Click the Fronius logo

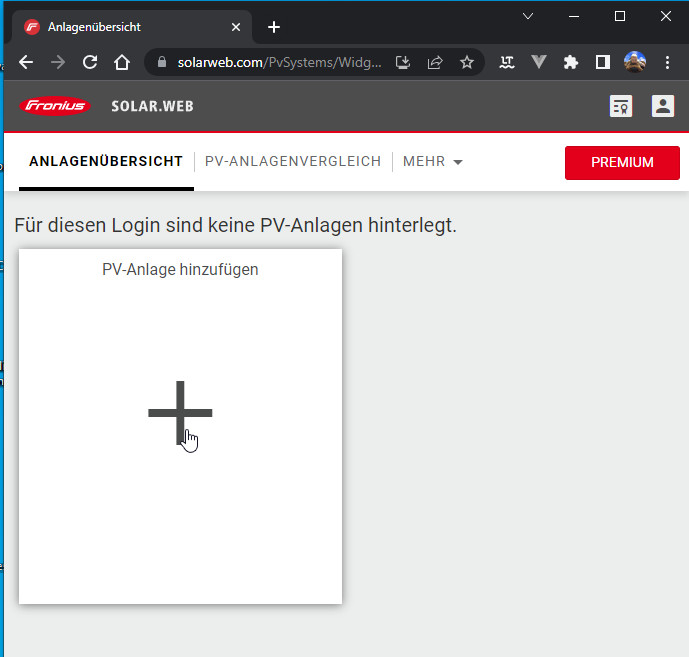pyautogui.click(x=54, y=106)
